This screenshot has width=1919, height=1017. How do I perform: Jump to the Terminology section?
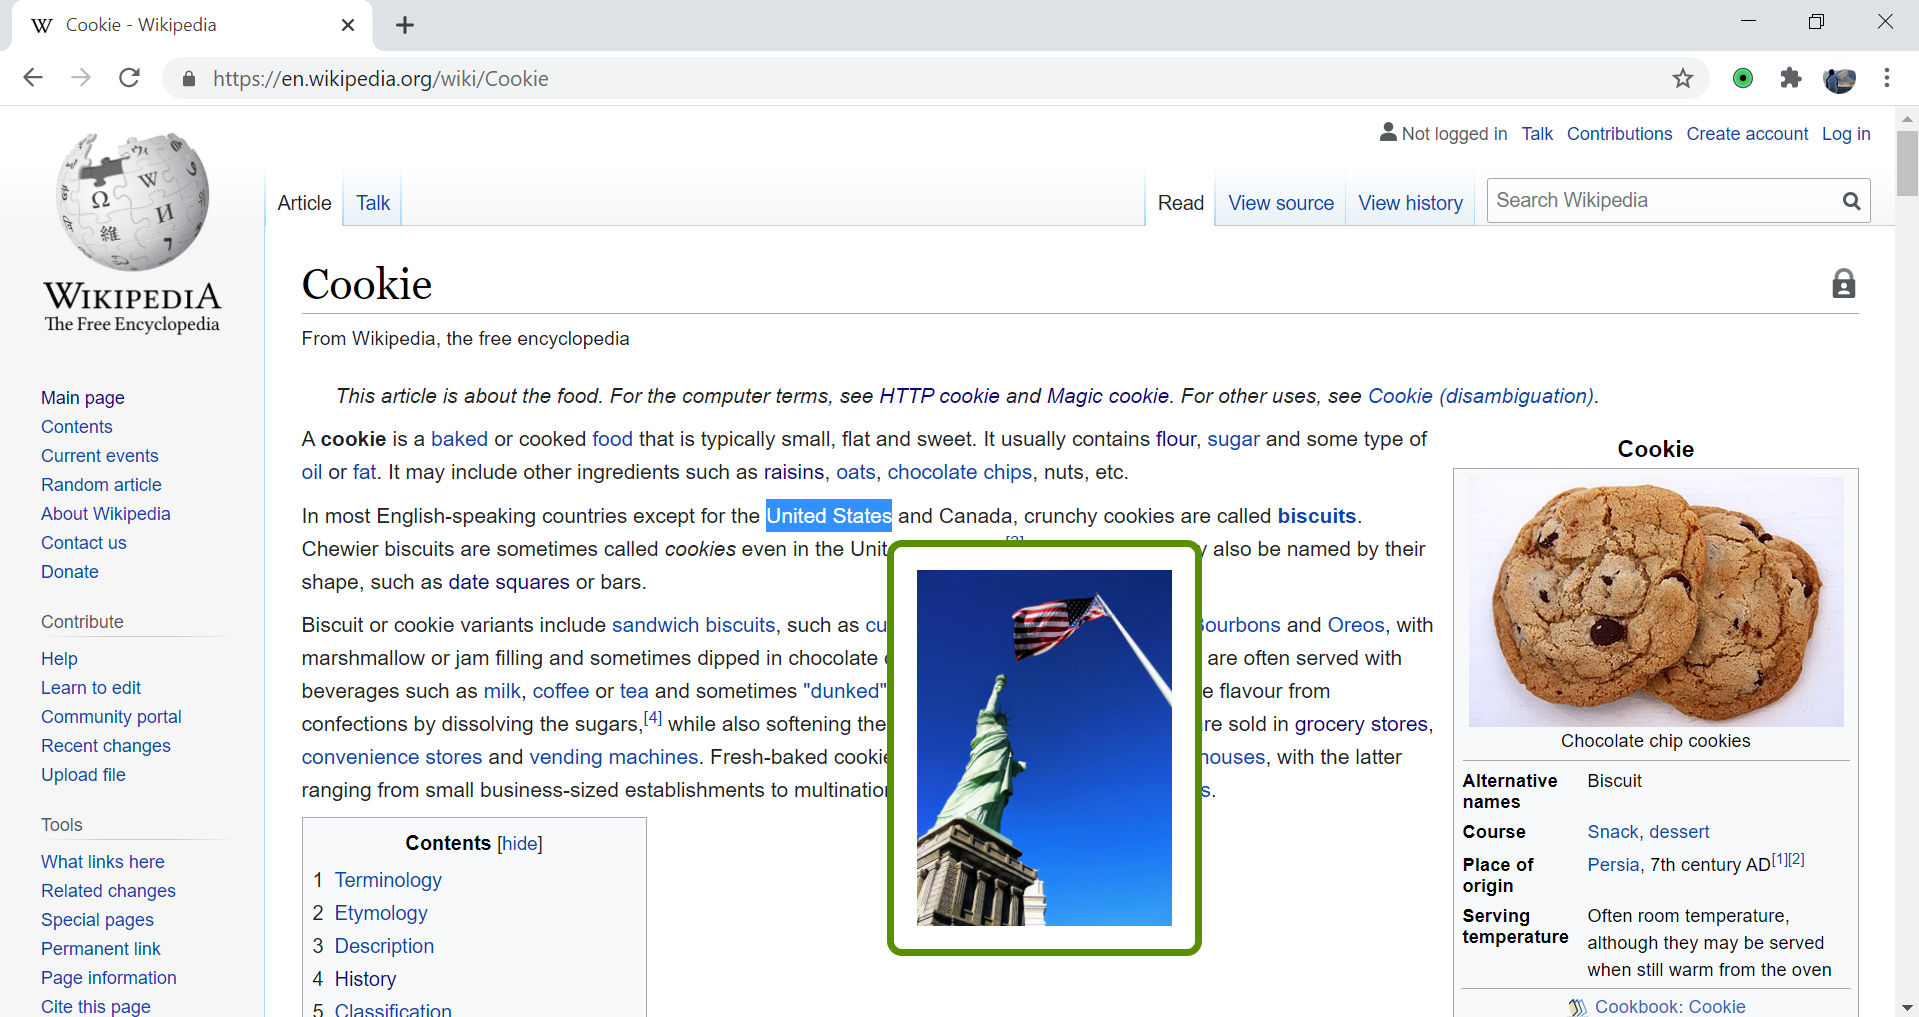[x=388, y=880]
